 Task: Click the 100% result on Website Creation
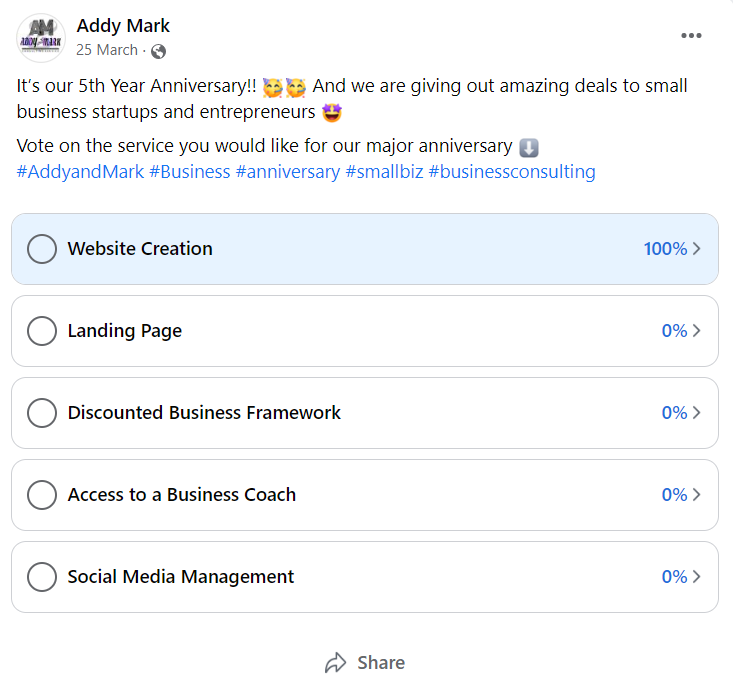click(x=665, y=249)
